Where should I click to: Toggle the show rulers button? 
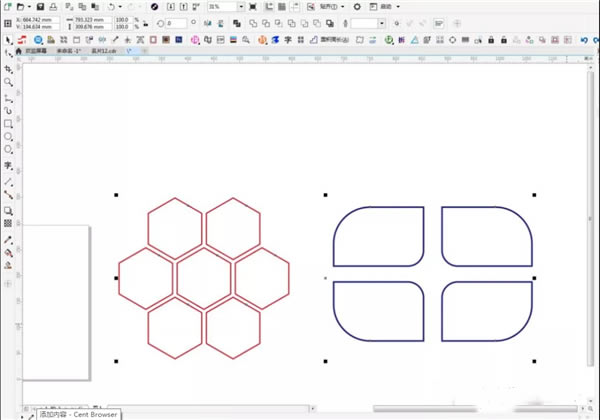(x=269, y=7)
